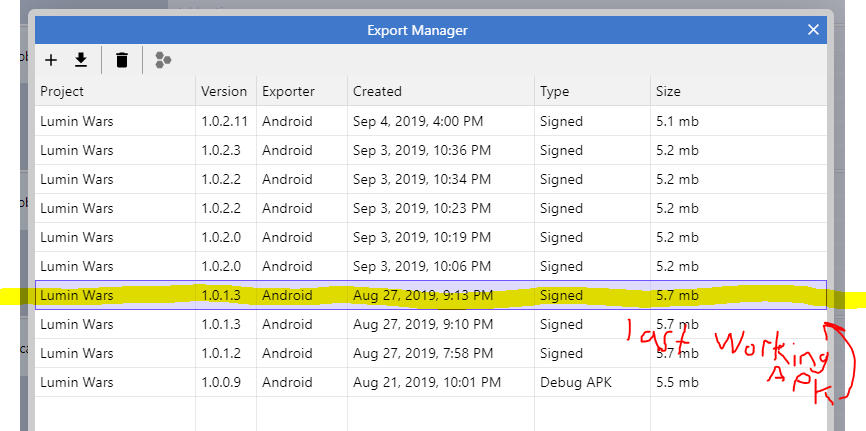Click the plus icon to add export

pos(51,60)
